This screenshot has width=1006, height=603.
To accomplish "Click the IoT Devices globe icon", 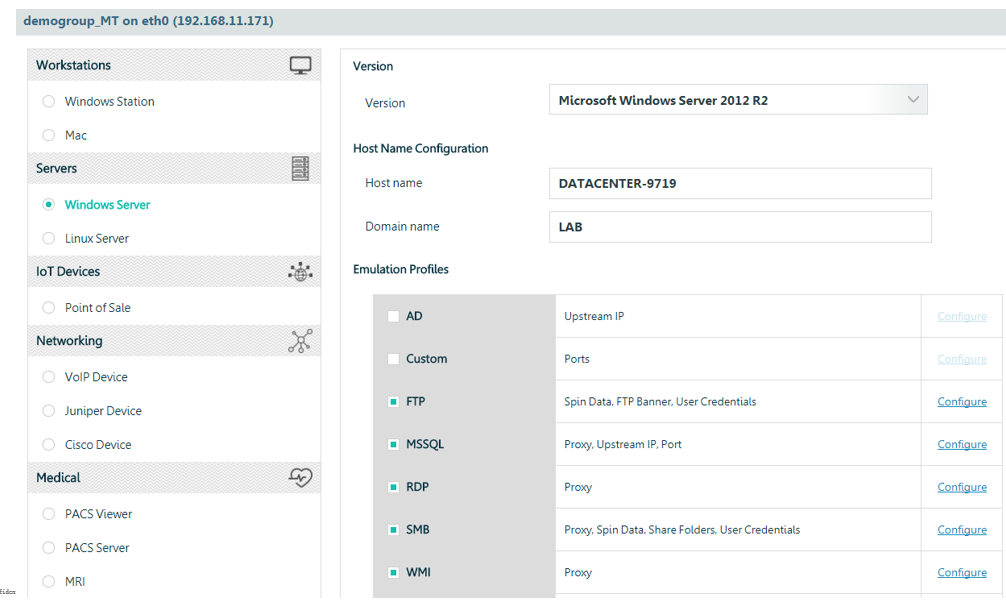I will tap(300, 272).
